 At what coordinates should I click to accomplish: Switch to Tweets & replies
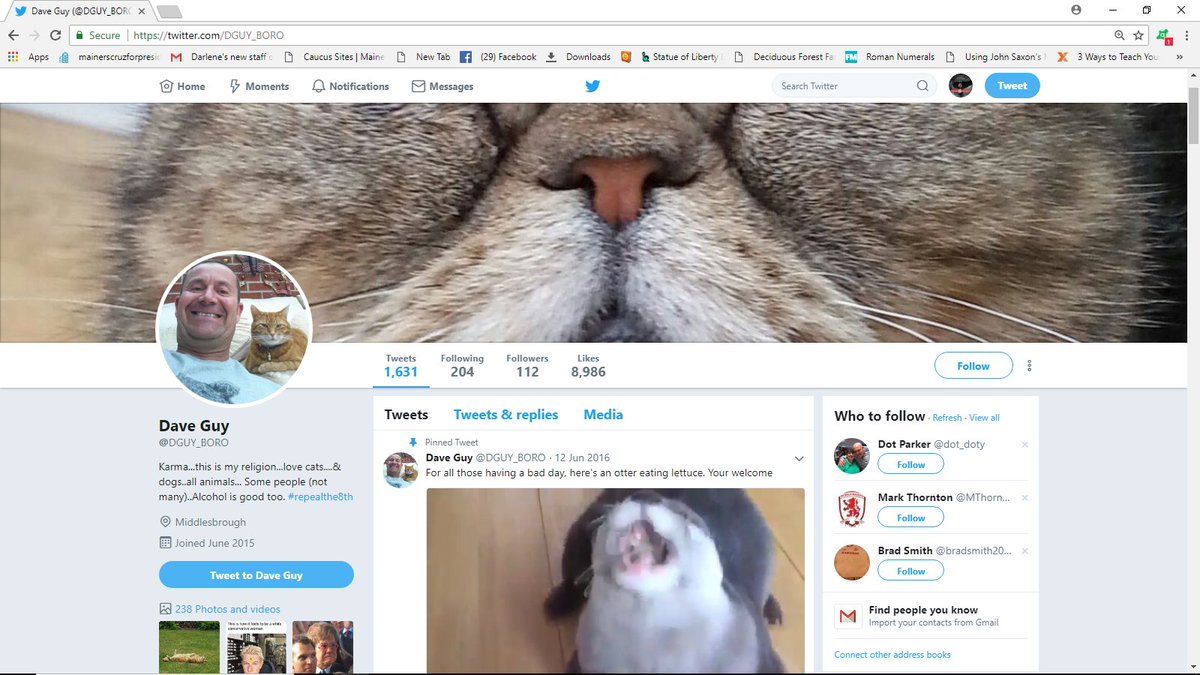coord(506,414)
